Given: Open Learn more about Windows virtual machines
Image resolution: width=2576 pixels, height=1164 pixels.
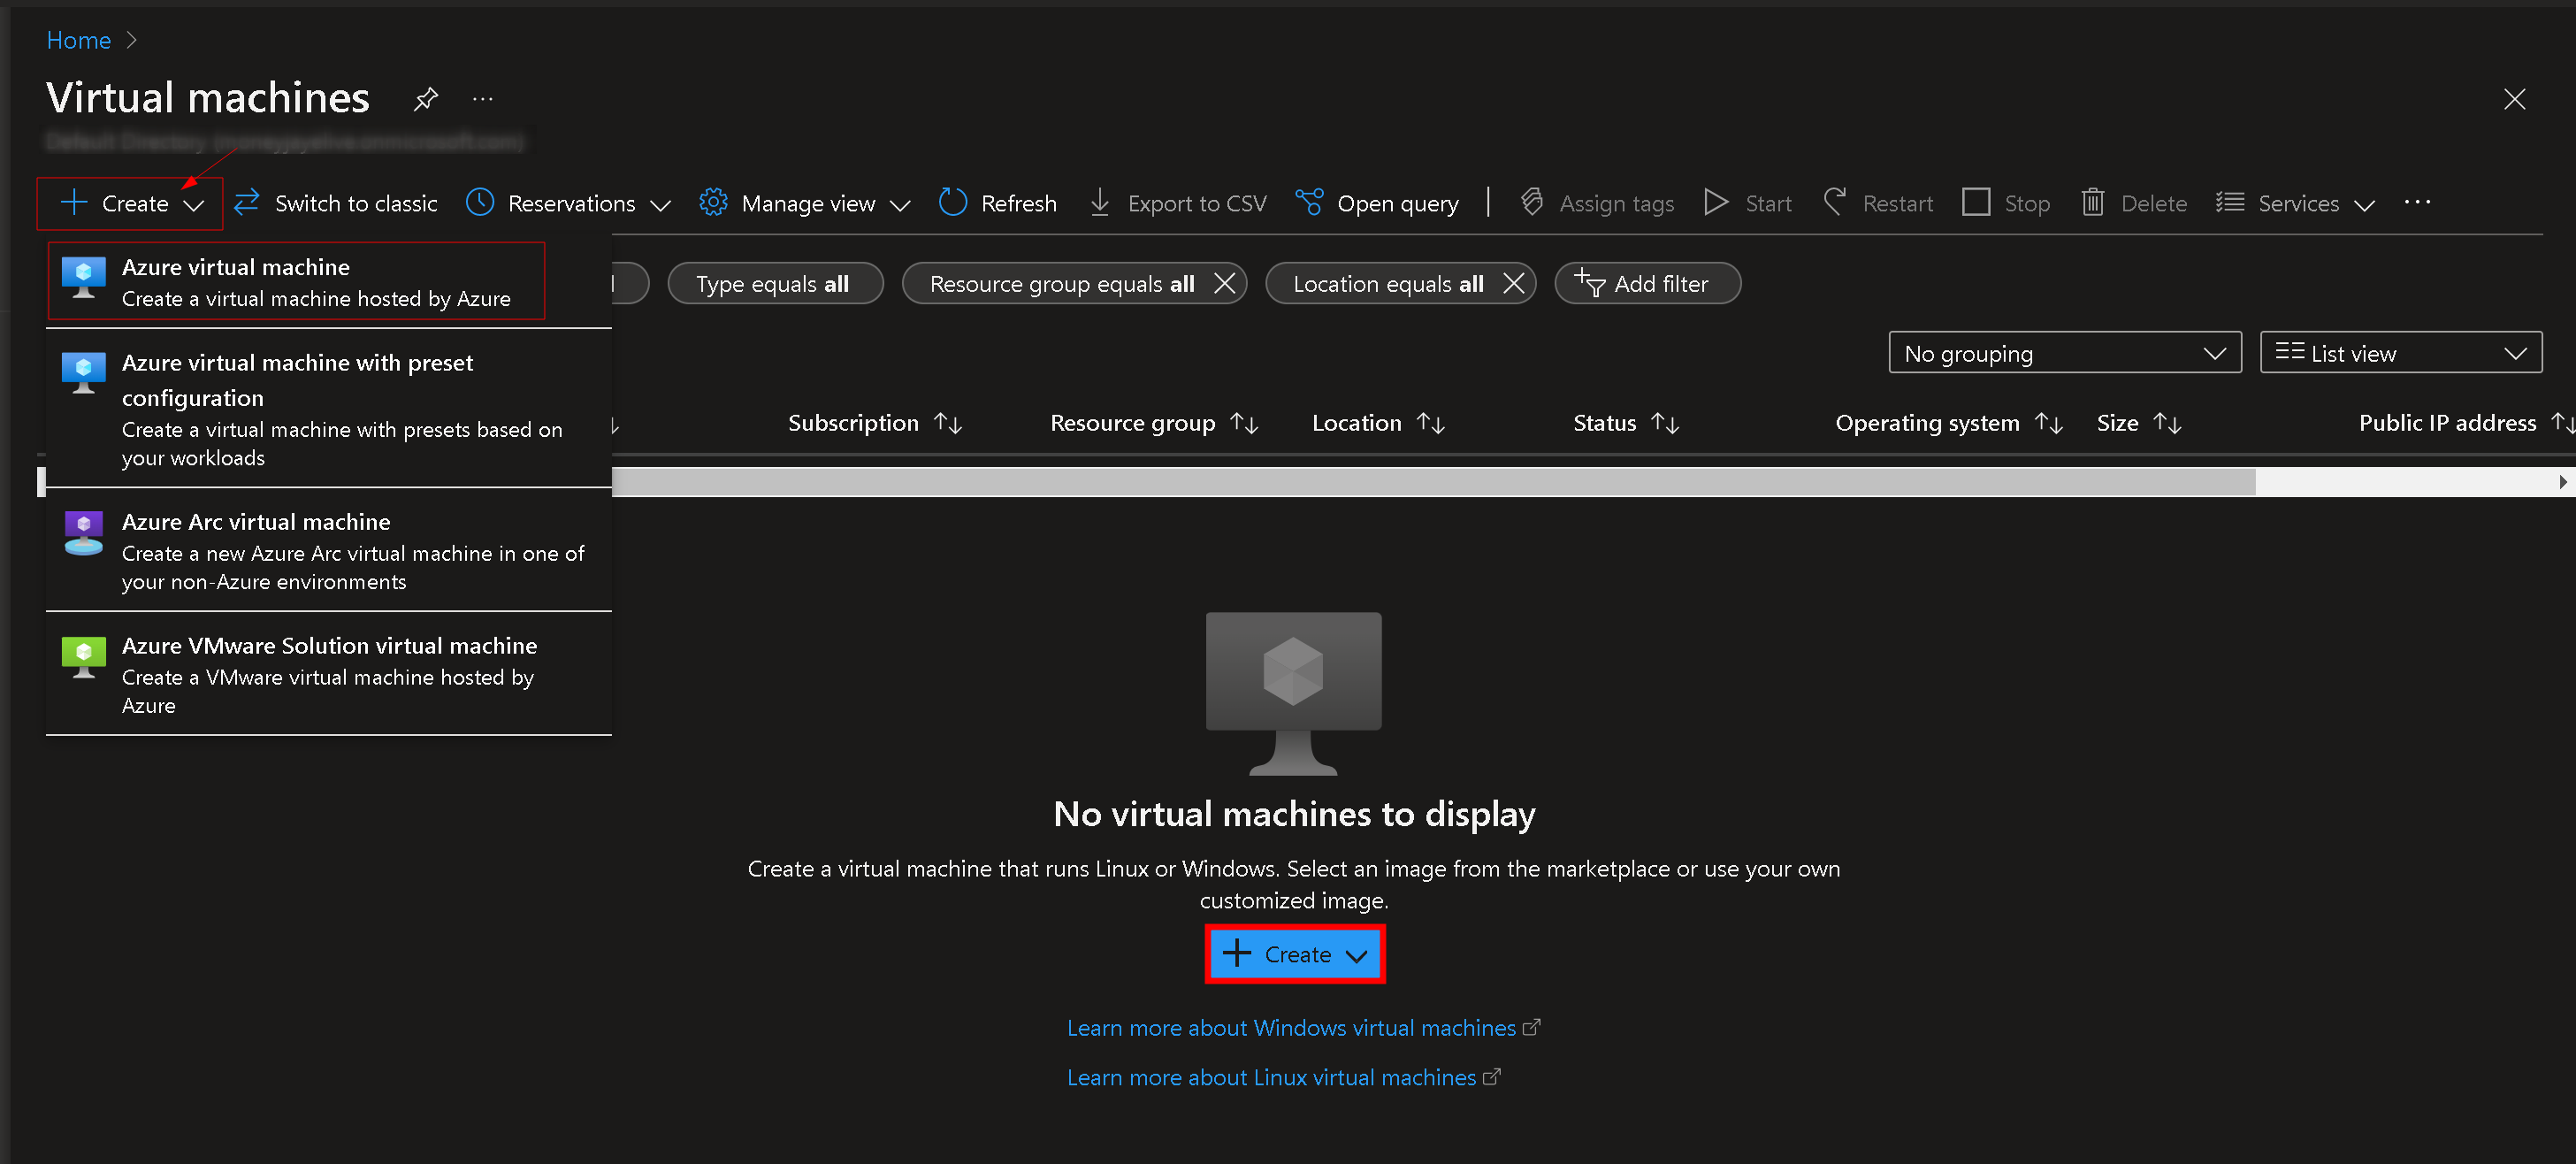Looking at the screenshot, I should (1303, 1028).
